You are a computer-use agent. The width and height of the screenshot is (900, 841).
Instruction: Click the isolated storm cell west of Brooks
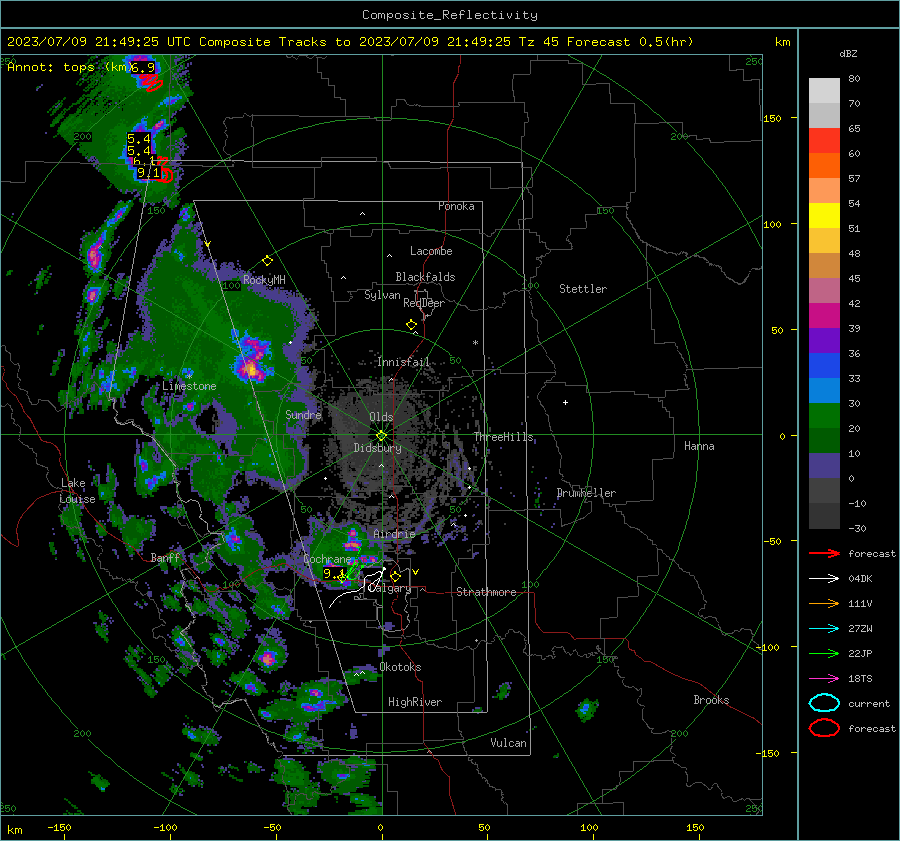point(586,710)
